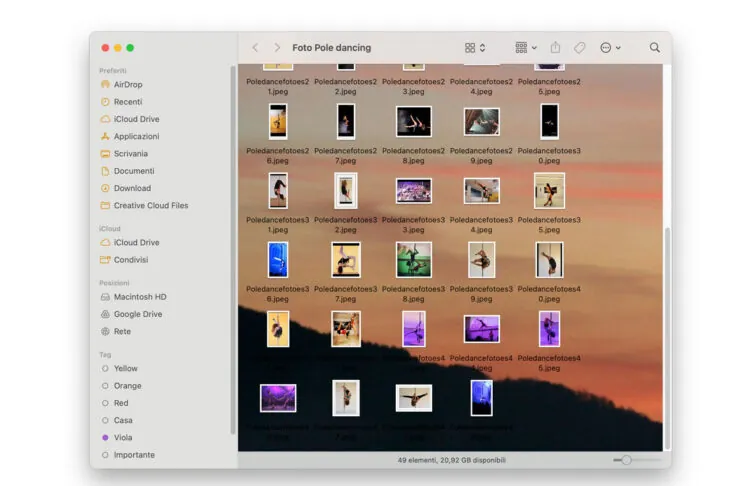The image size is (741, 486).
Task: Select the Poledancefotoes28.jpeg thumbnail
Action: [413, 122]
